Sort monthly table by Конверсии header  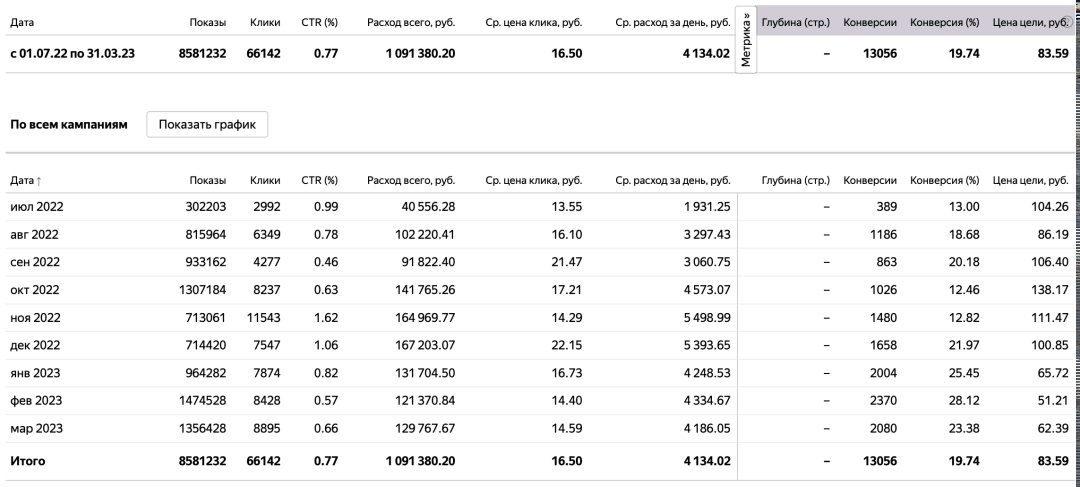pyautogui.click(x=869, y=180)
